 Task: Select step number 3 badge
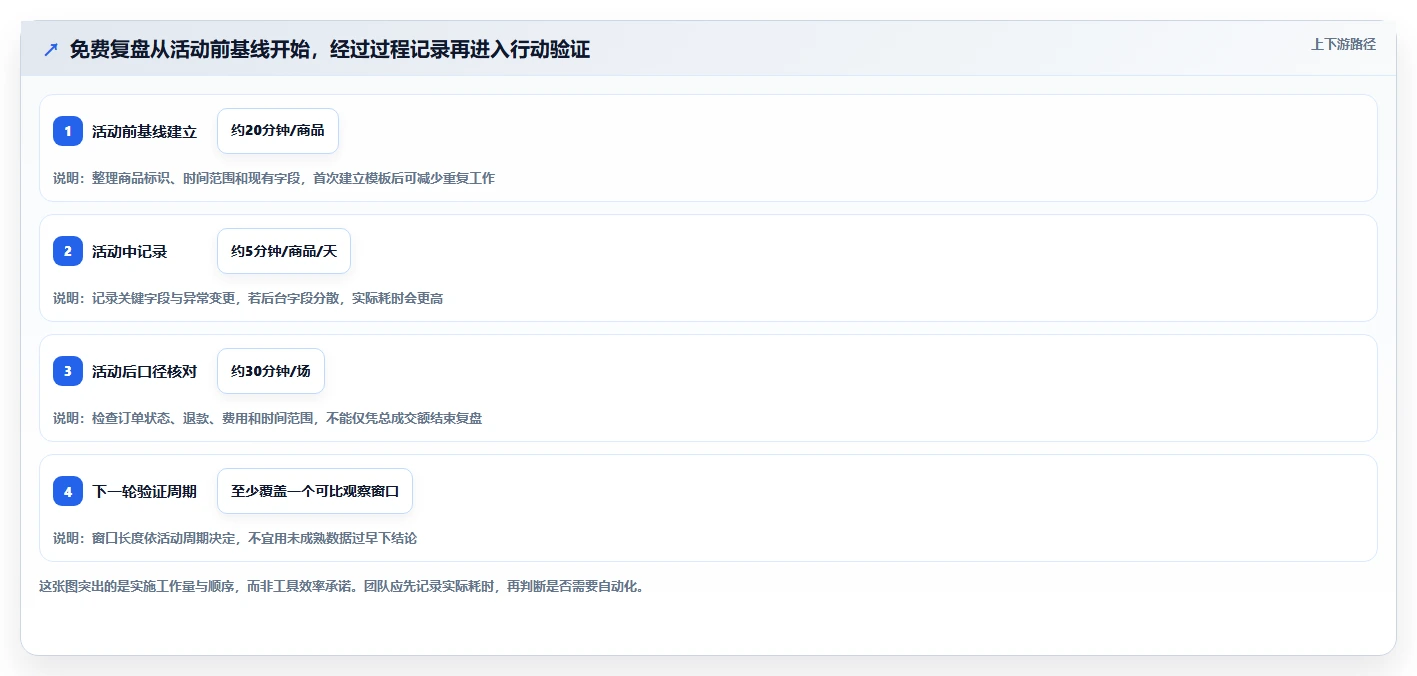(68, 371)
